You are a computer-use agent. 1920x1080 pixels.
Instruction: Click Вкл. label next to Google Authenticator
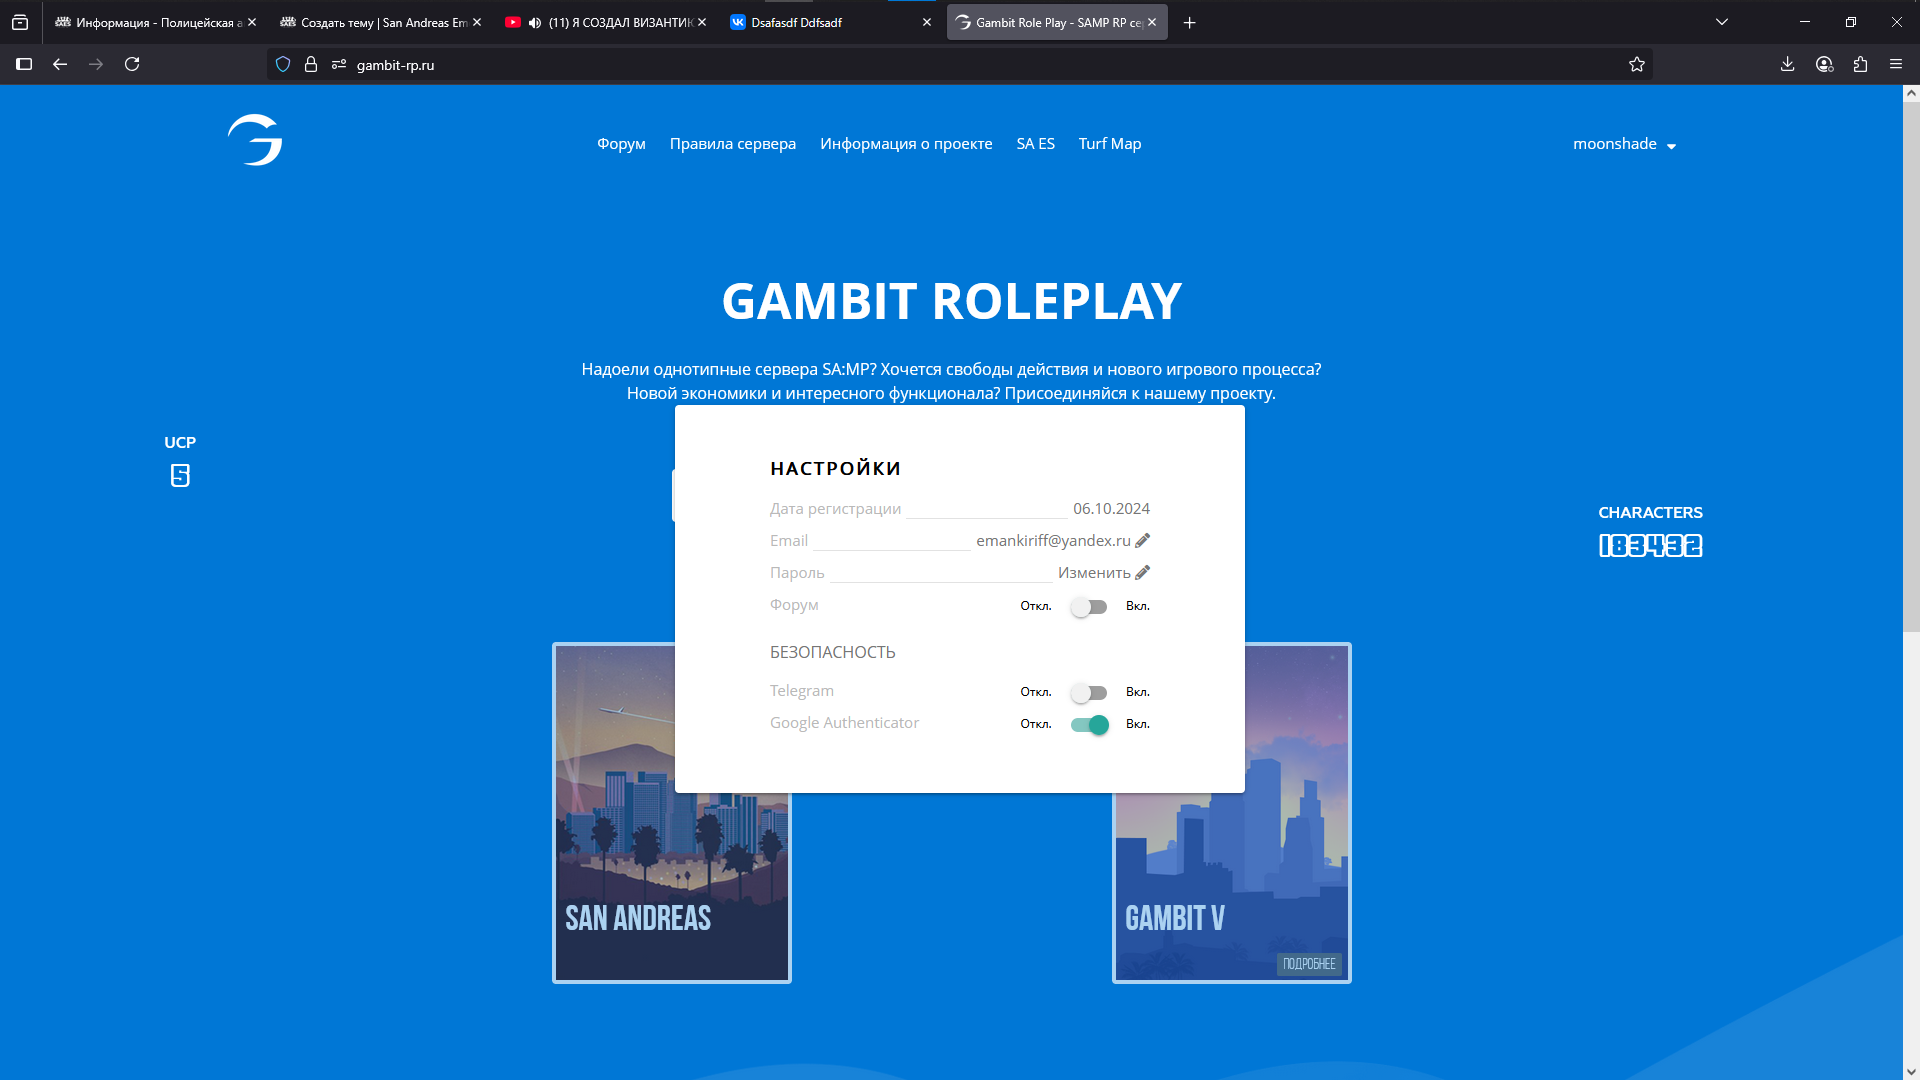point(1138,724)
